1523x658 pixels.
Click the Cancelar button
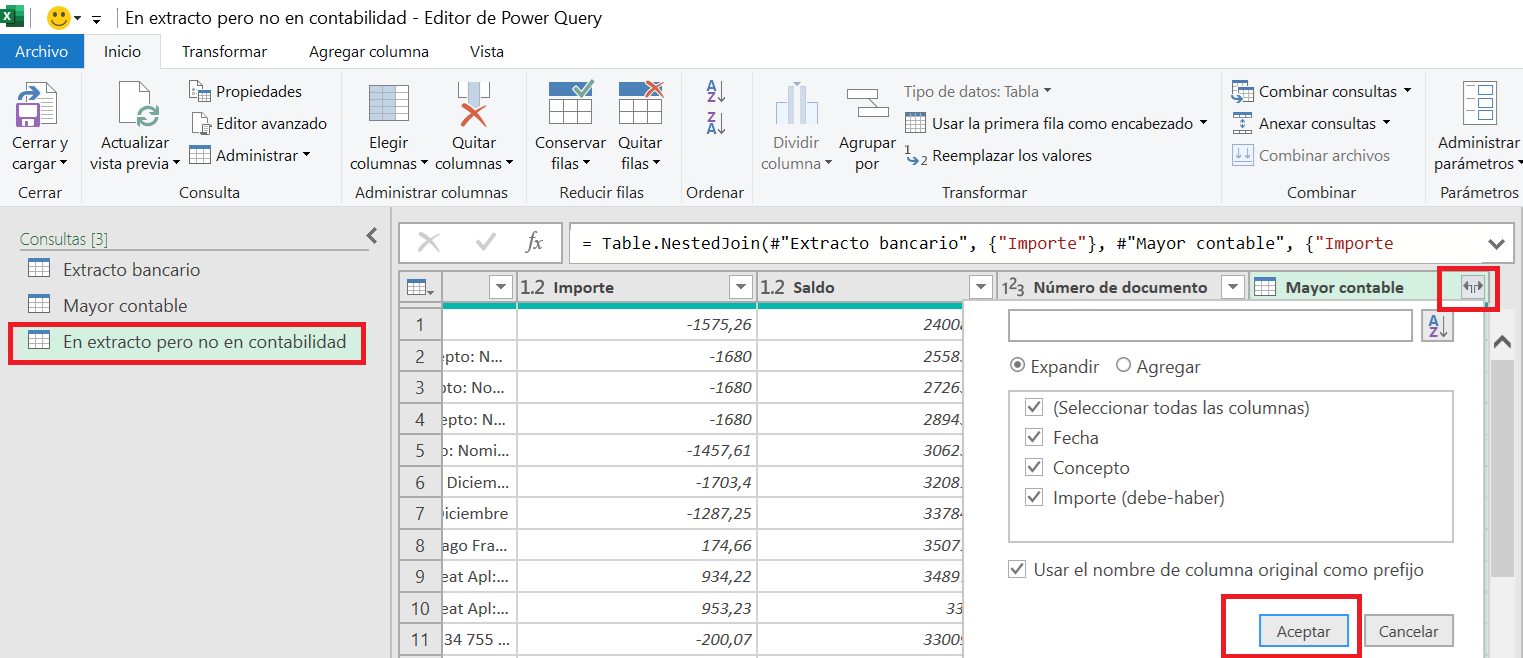click(x=1408, y=631)
